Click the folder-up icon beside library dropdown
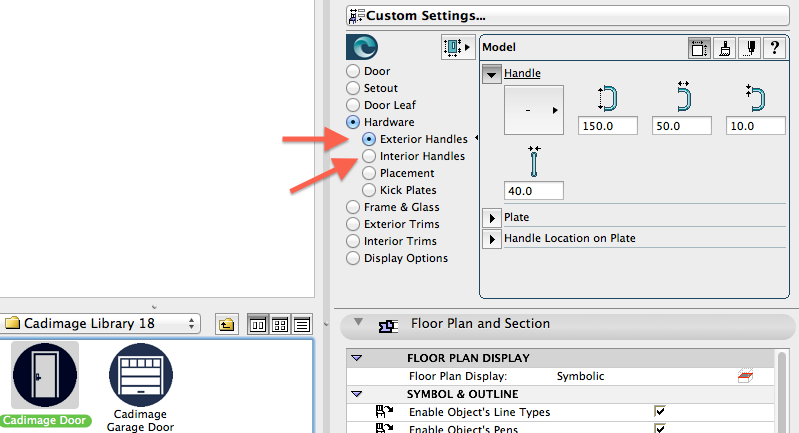The width and height of the screenshot is (799, 433). [x=226, y=324]
